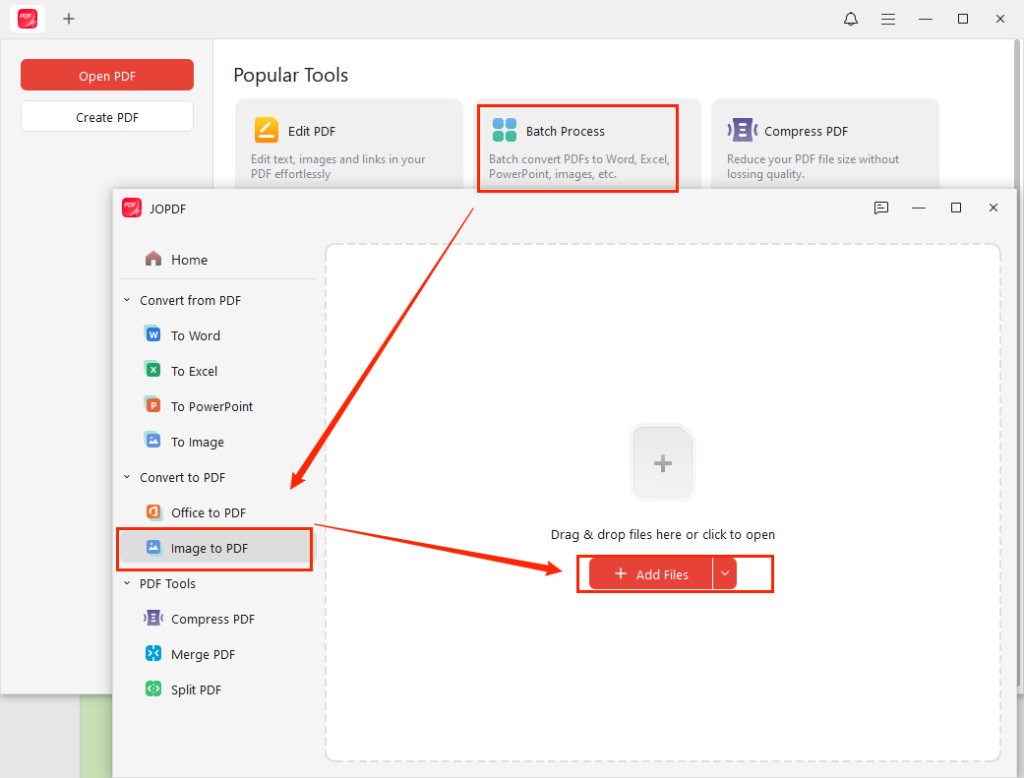Open the feedback icon in JOPDF batch window
1024x778 pixels.
(881, 208)
